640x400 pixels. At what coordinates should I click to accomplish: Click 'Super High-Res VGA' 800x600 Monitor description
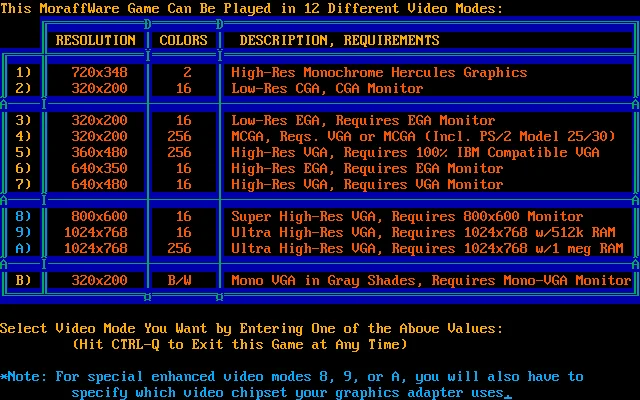click(407, 216)
